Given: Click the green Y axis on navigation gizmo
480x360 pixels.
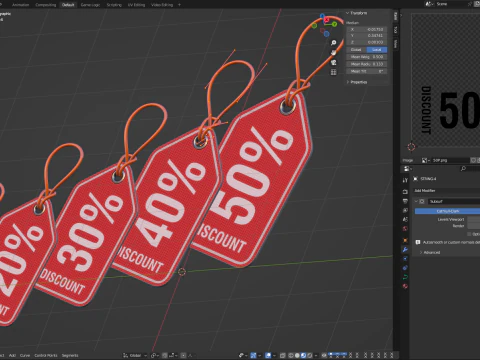Looking at the screenshot, I should tap(334, 24).
